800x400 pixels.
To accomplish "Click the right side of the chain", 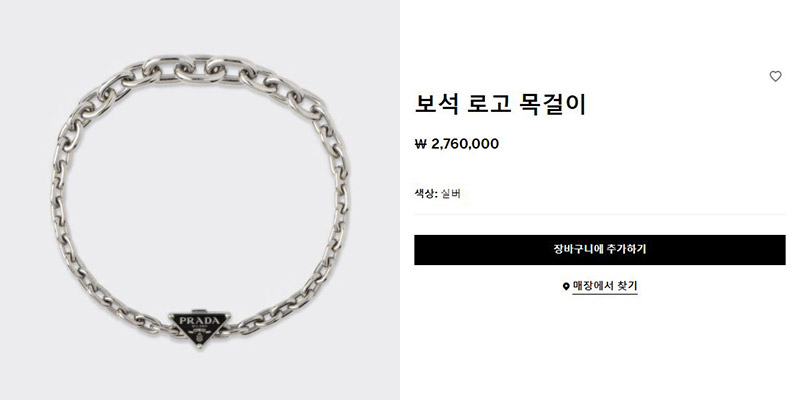I will [x=341, y=204].
